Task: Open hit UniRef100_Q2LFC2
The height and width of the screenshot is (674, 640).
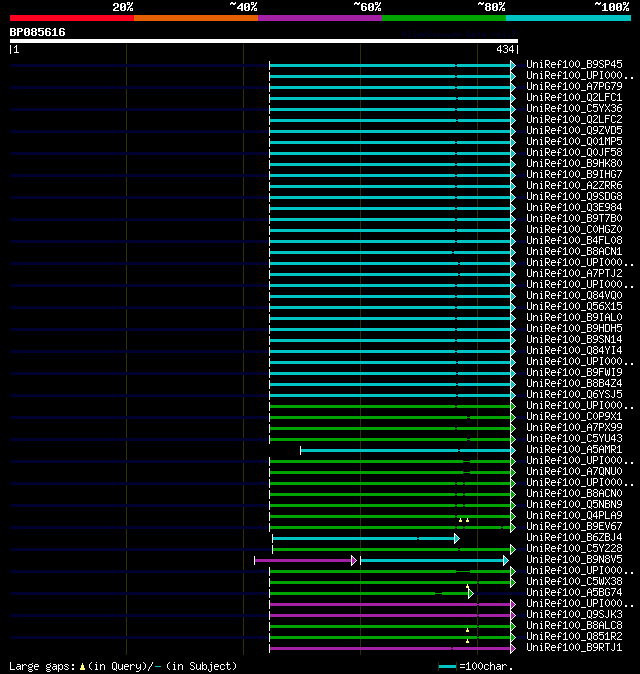Action: point(574,119)
